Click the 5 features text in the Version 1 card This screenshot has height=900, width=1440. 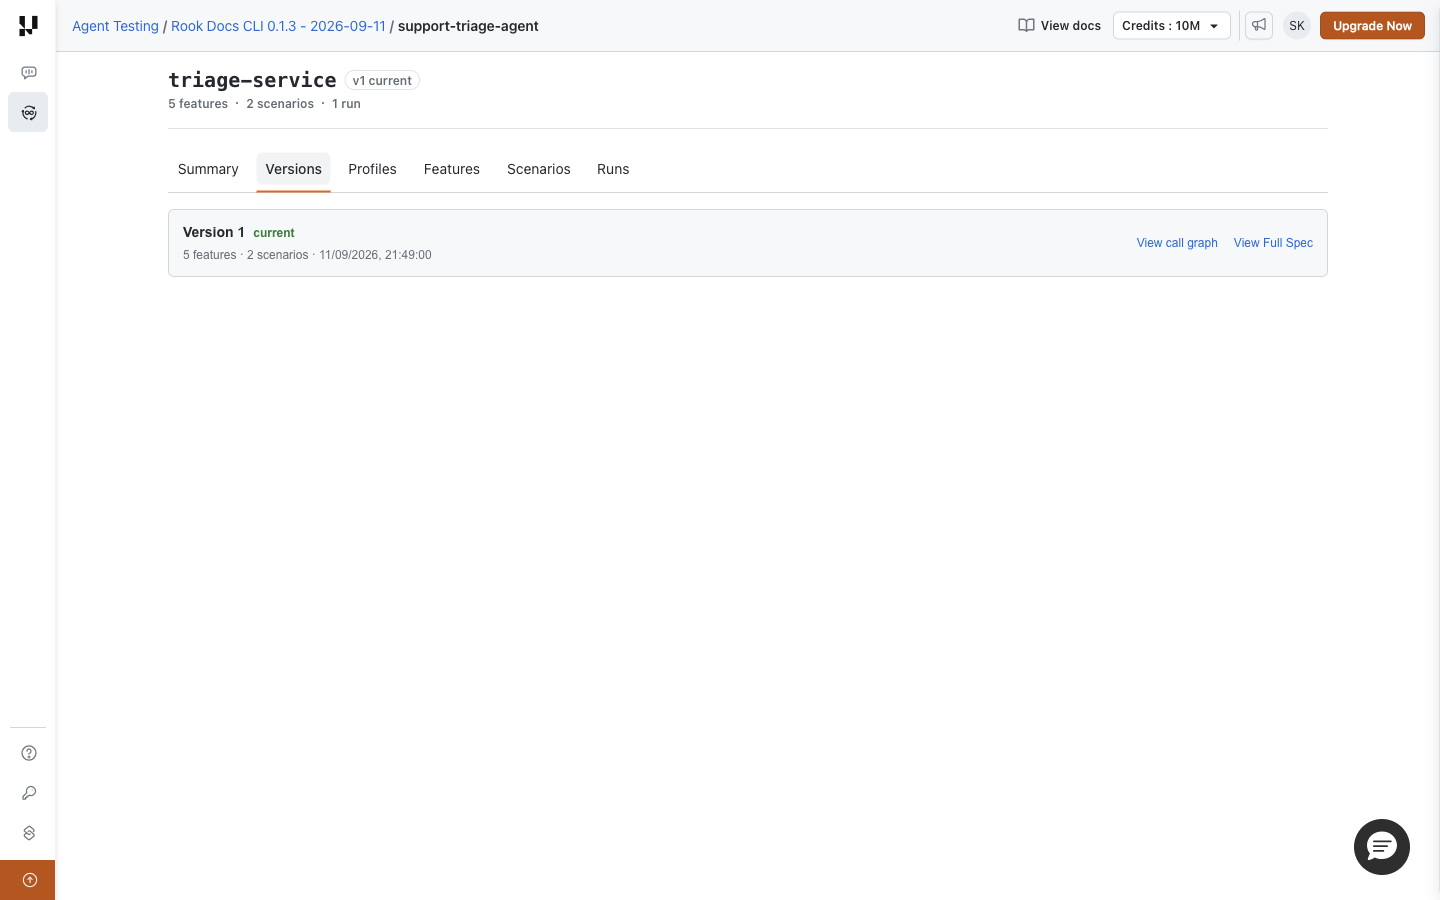pyautogui.click(x=210, y=255)
